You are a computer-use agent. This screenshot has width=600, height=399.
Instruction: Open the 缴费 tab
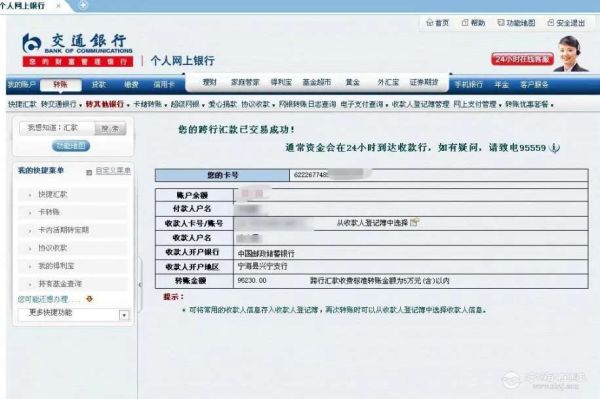pyautogui.click(x=131, y=85)
